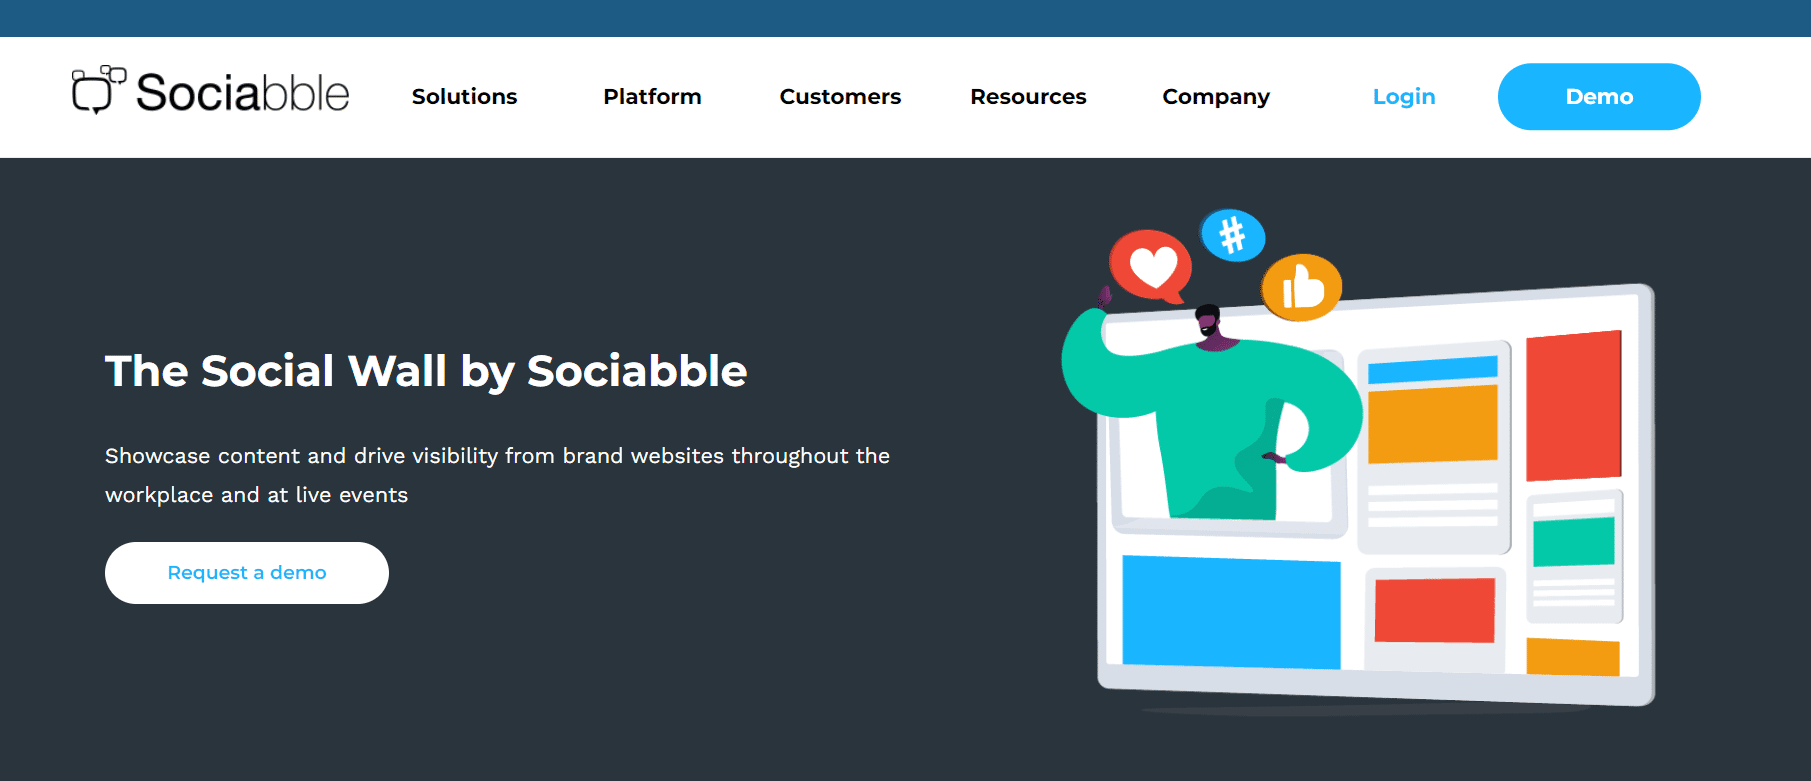This screenshot has height=781, width=1811.
Task: Click the orange block under the blue bar
Action: [1432, 424]
